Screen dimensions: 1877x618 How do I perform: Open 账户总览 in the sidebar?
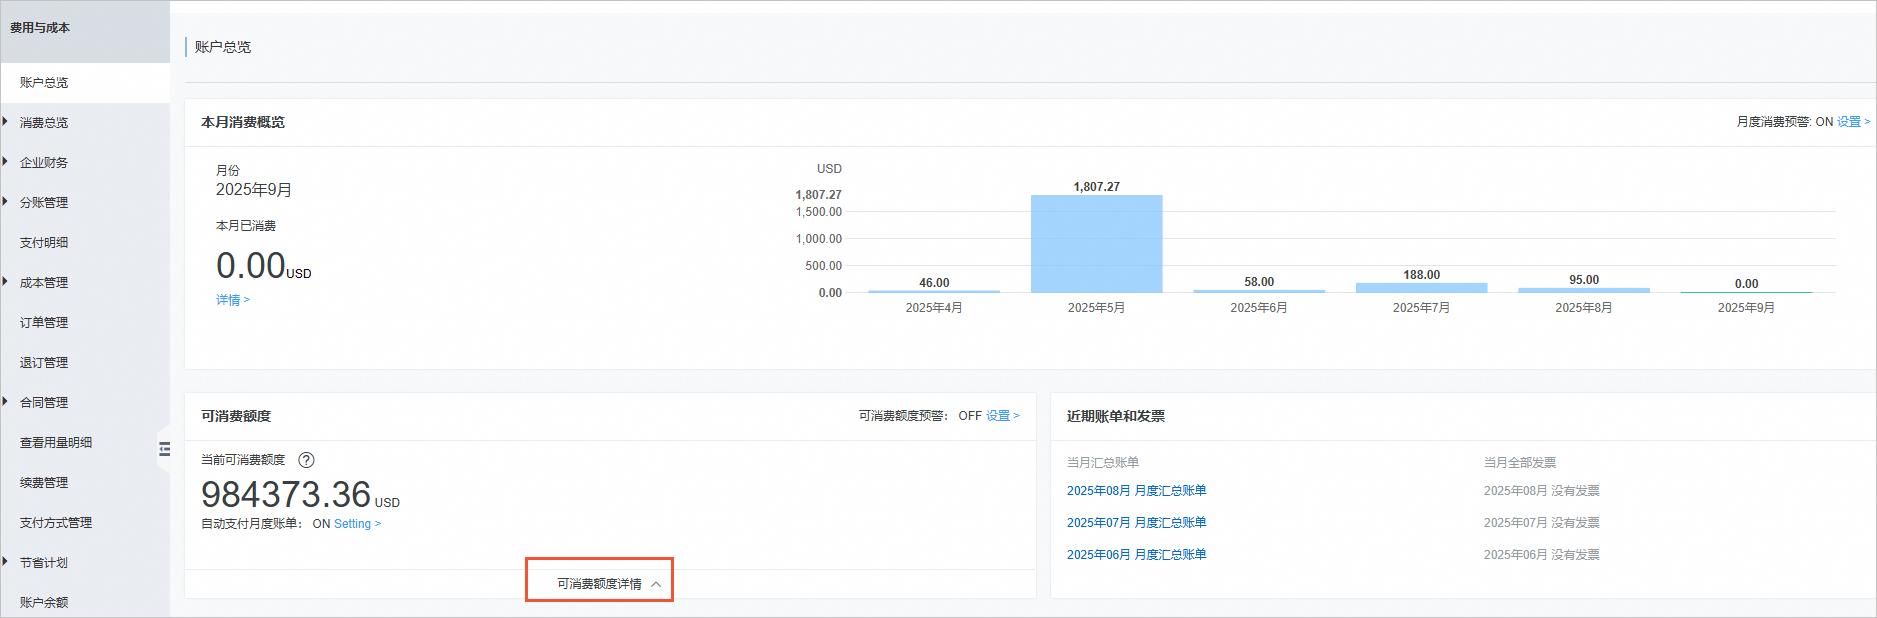(x=85, y=83)
